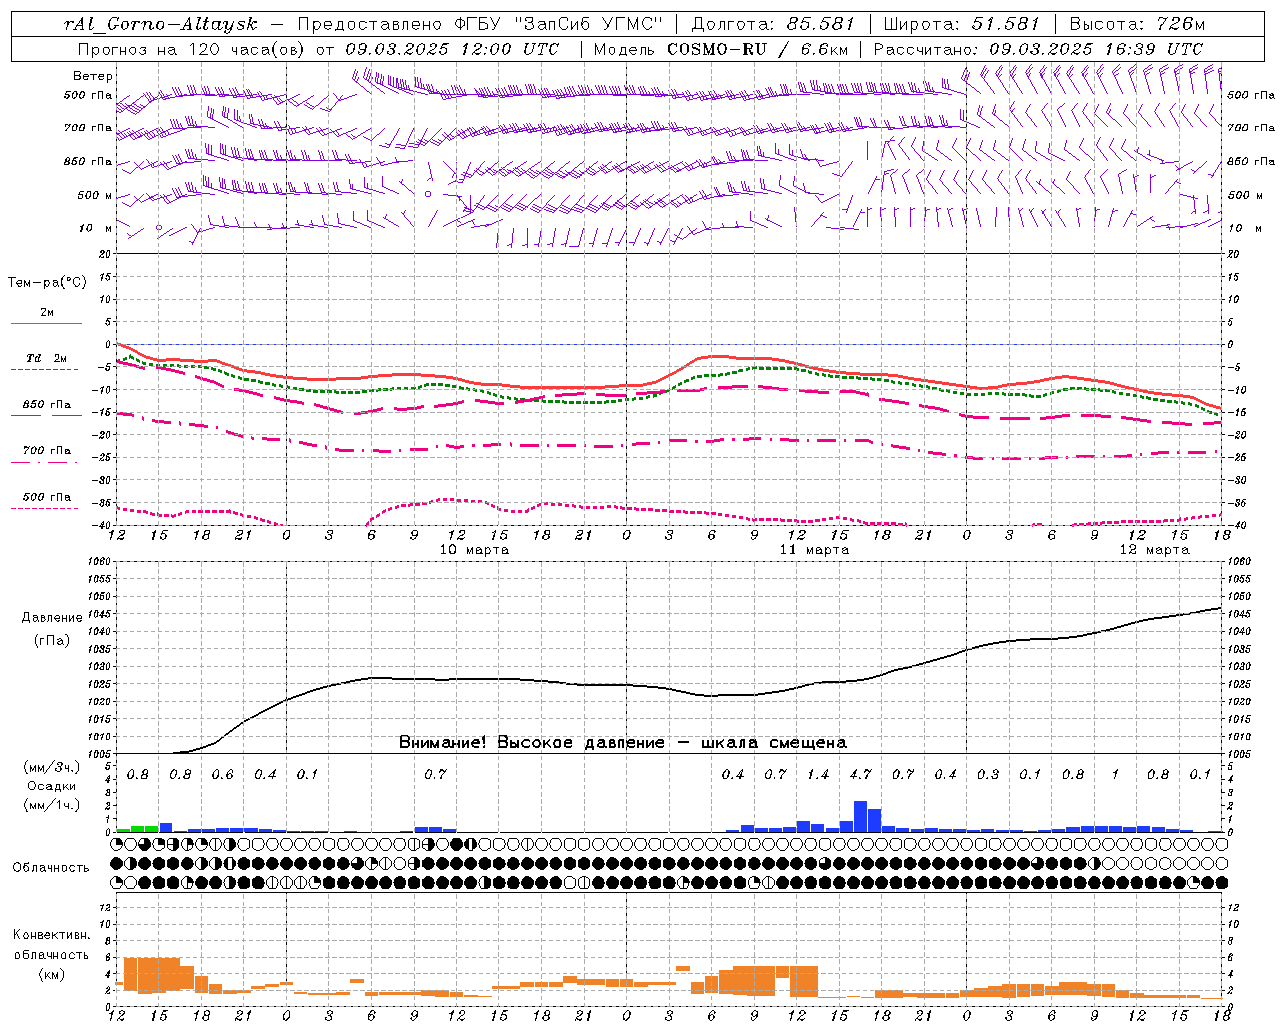Click the tallest blue precipitation bar
Screen dimensions: 1280x1024
(860, 817)
